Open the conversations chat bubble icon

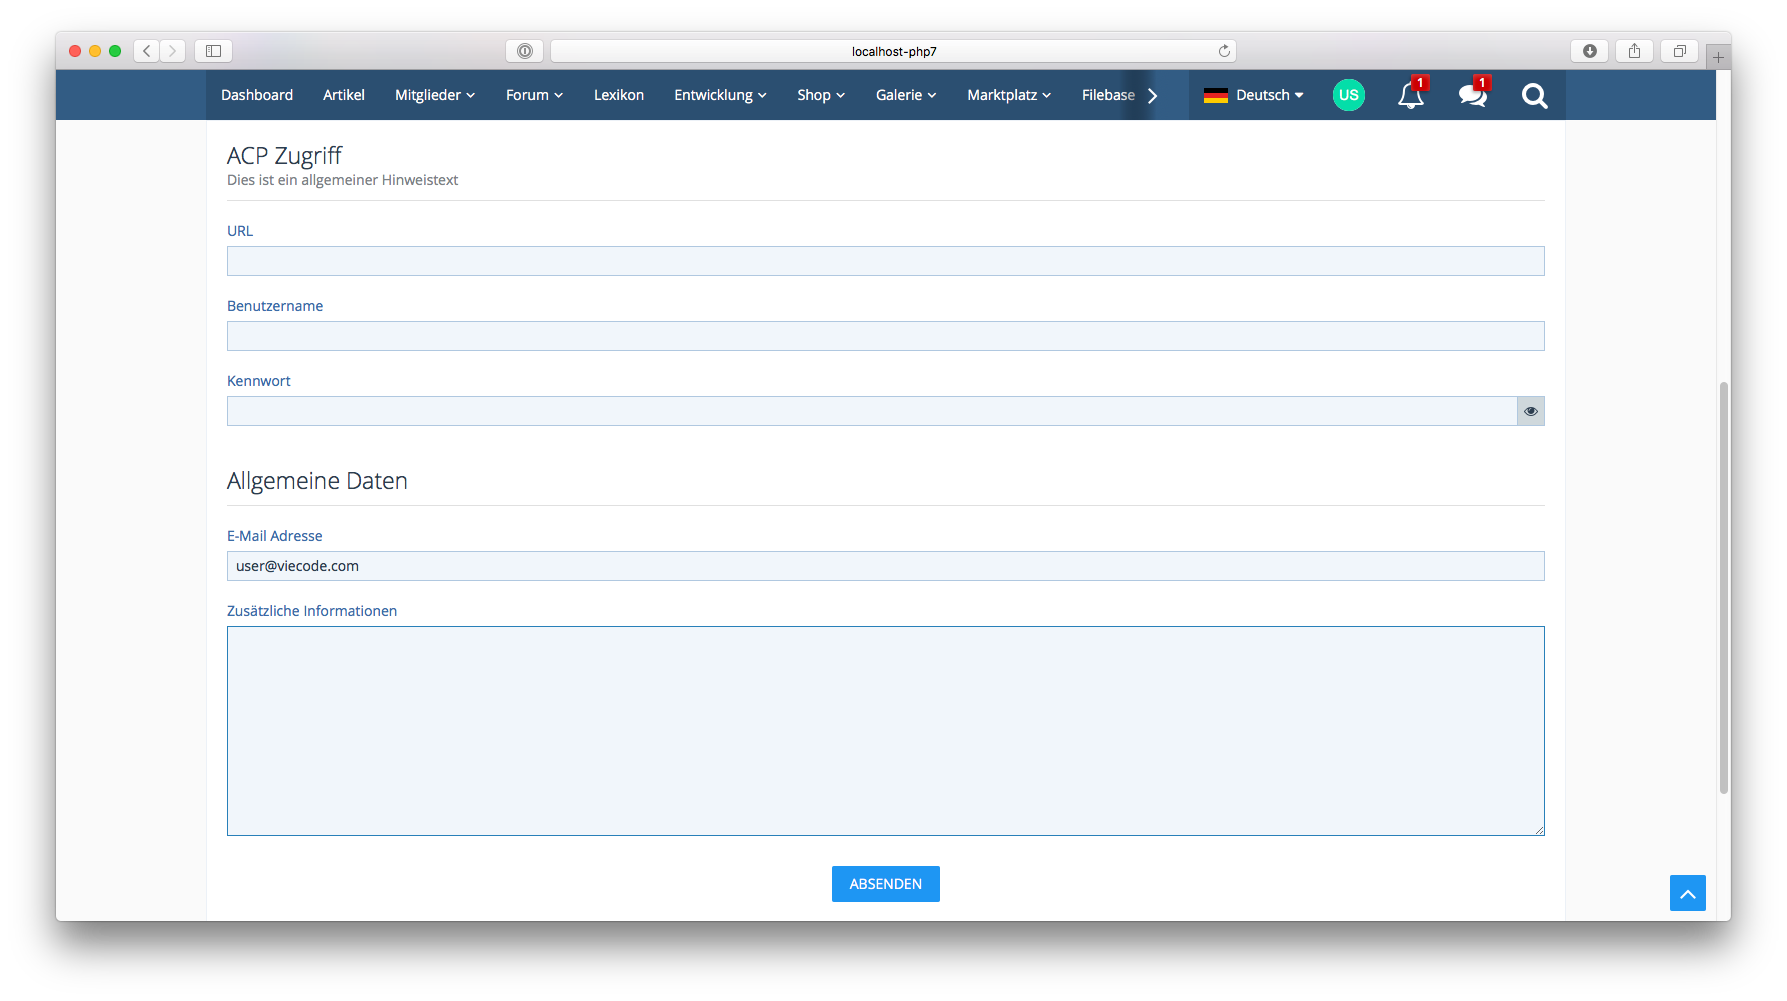pos(1472,96)
